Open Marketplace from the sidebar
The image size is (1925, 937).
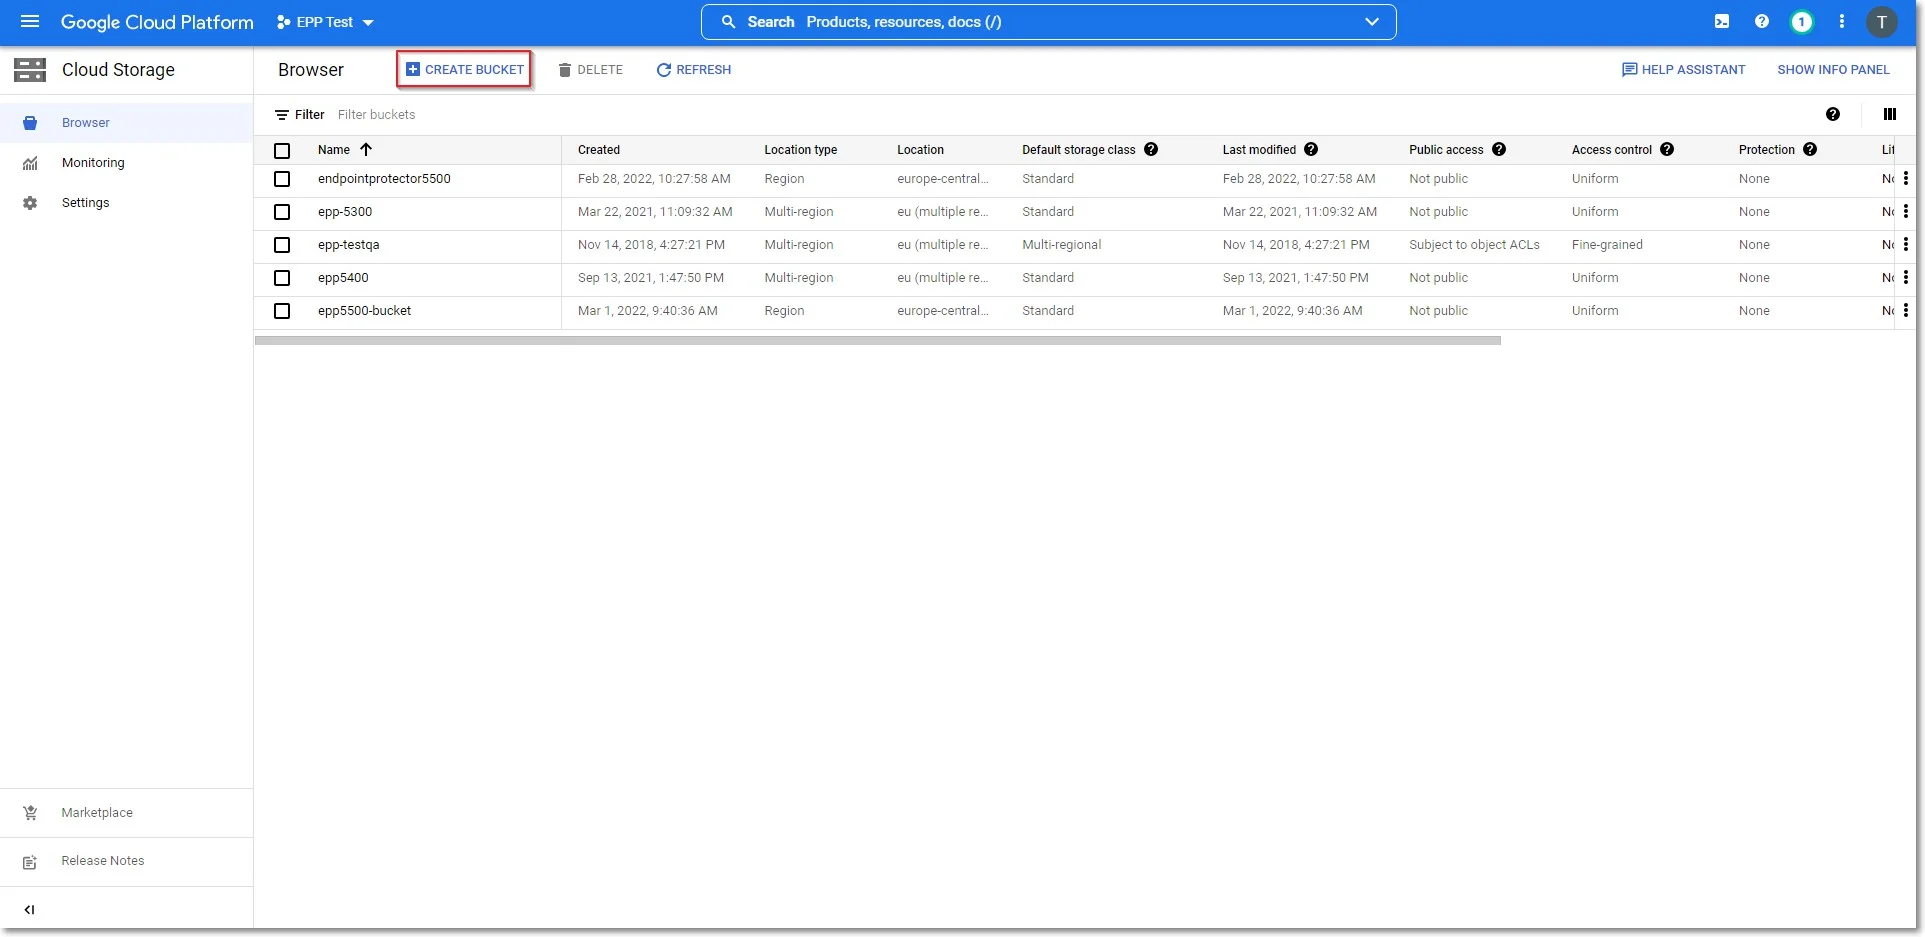tap(126, 813)
